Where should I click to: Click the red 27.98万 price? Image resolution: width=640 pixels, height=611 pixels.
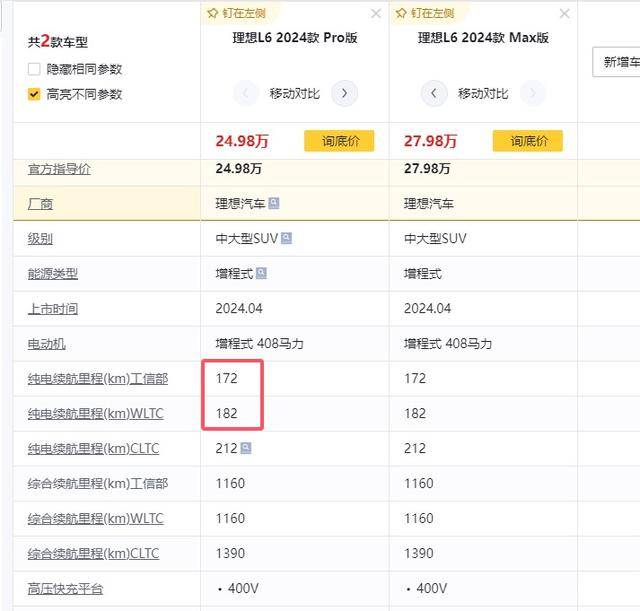point(431,141)
